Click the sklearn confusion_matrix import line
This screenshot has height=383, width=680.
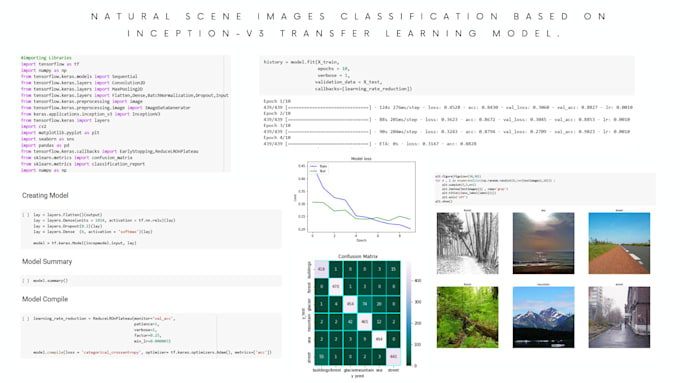tap(76, 157)
